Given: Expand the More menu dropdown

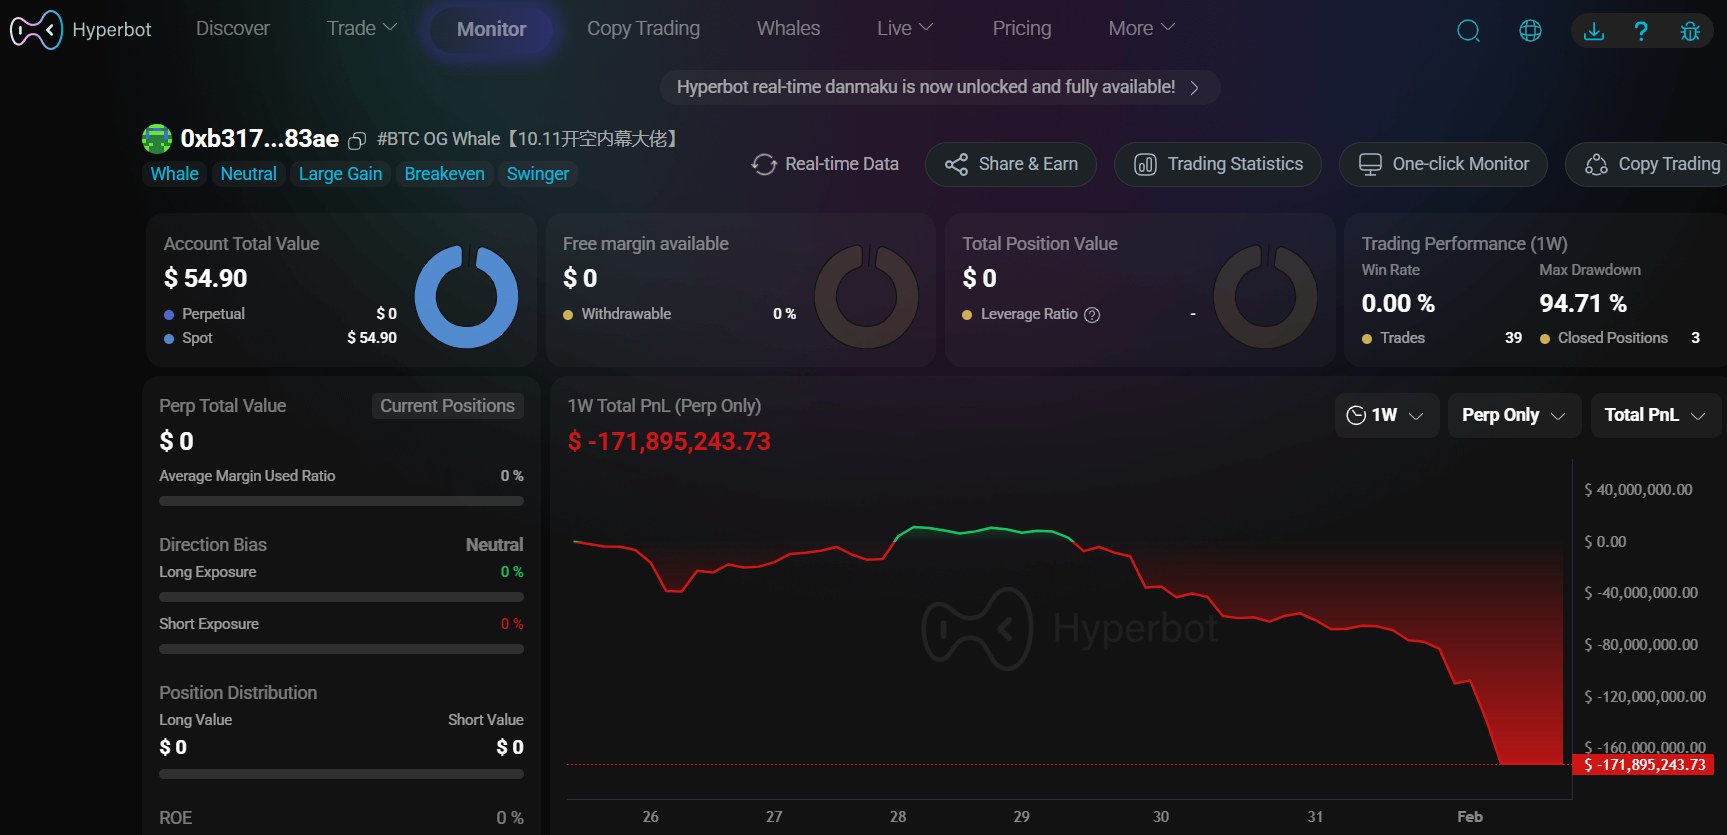Looking at the screenshot, I should click(x=1141, y=28).
